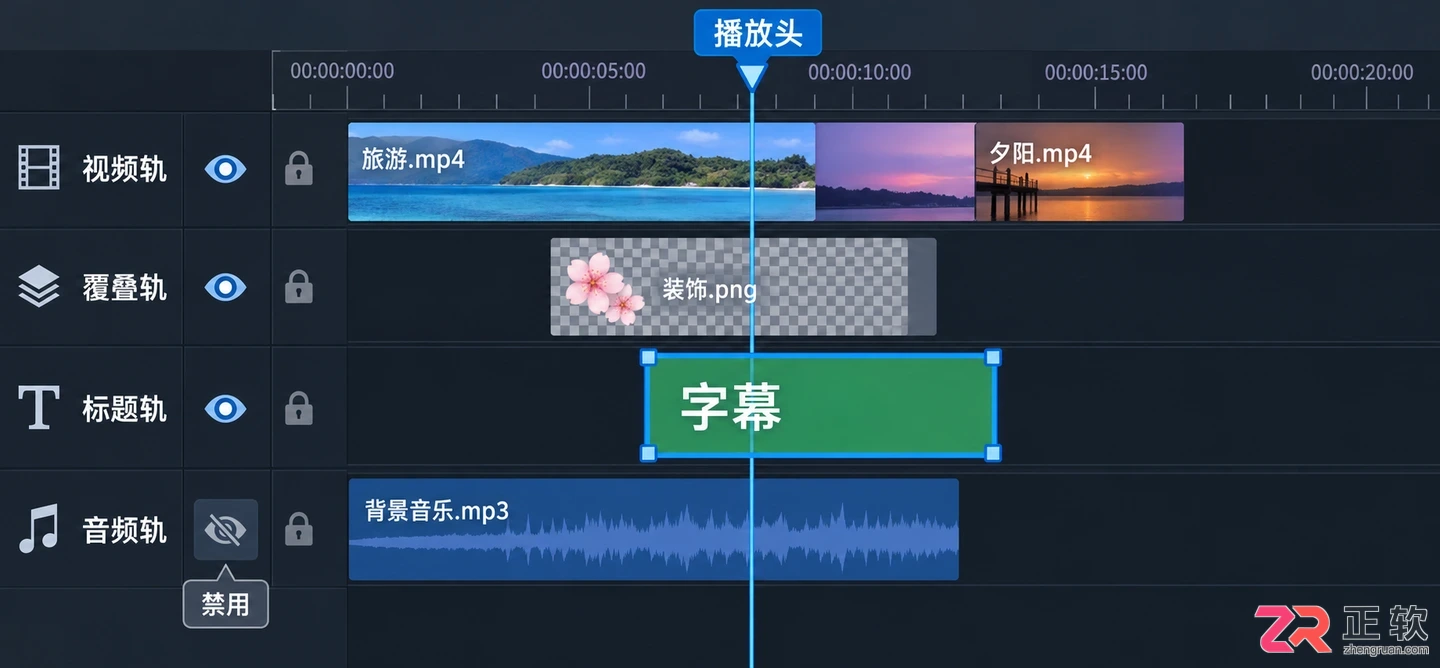The width and height of the screenshot is (1440, 668).
Task: Select the 背景音乐.mp3 audio clip
Action: (x=653, y=529)
